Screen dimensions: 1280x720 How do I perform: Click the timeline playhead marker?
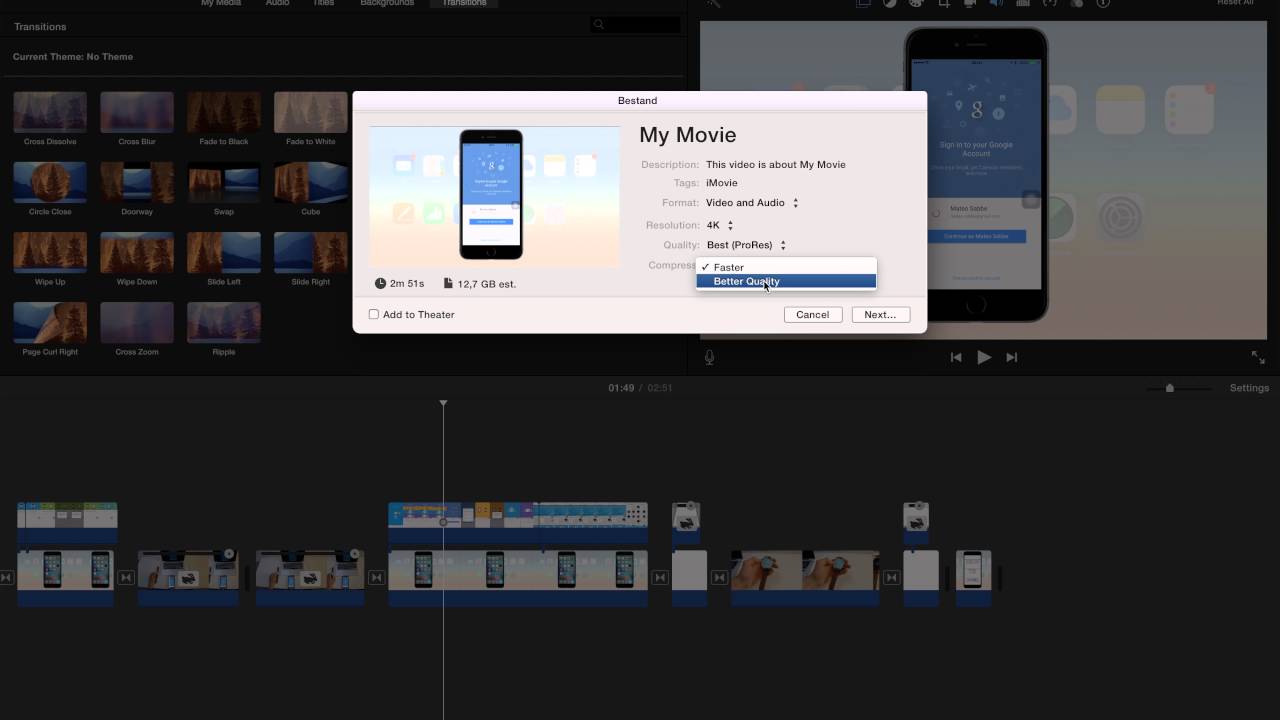[x=443, y=403]
